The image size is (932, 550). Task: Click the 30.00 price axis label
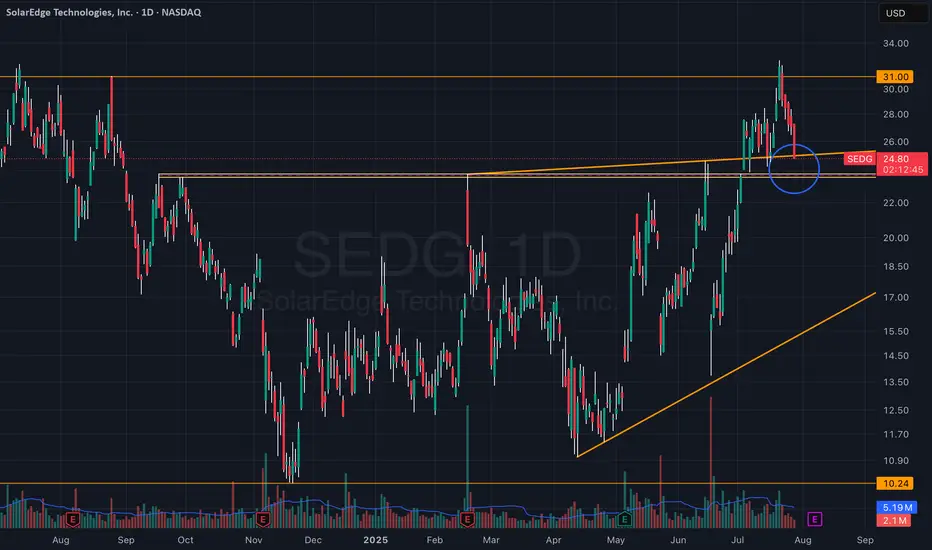(x=896, y=89)
